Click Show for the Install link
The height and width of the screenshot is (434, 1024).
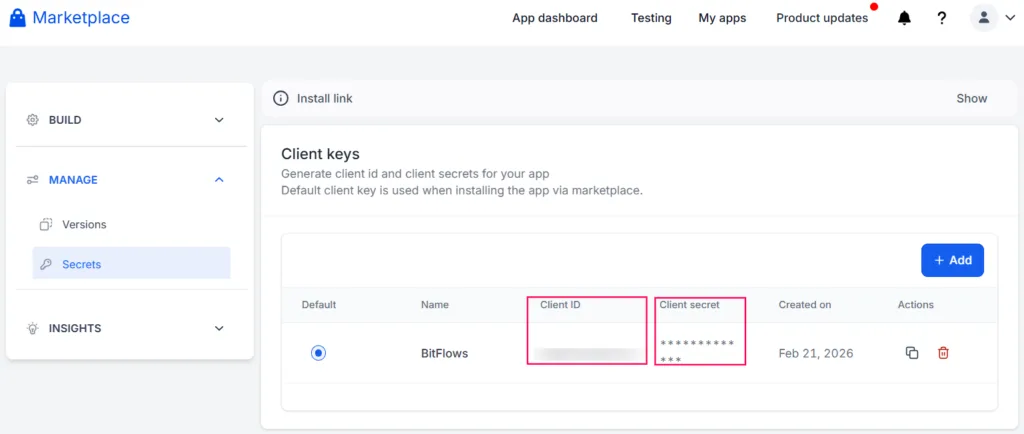pyautogui.click(x=972, y=99)
